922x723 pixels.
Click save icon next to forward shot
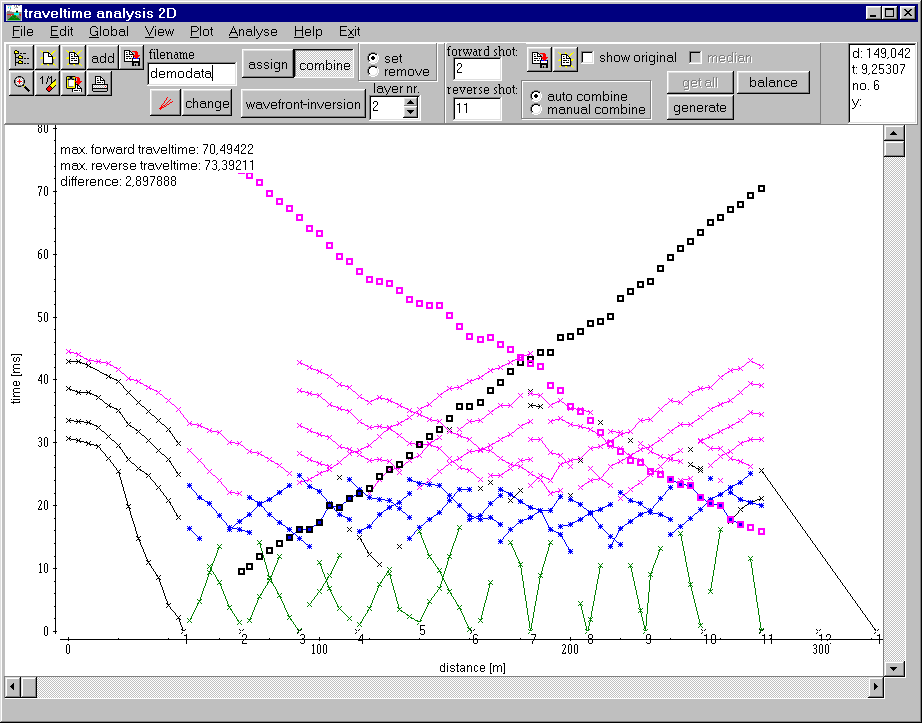pos(539,58)
